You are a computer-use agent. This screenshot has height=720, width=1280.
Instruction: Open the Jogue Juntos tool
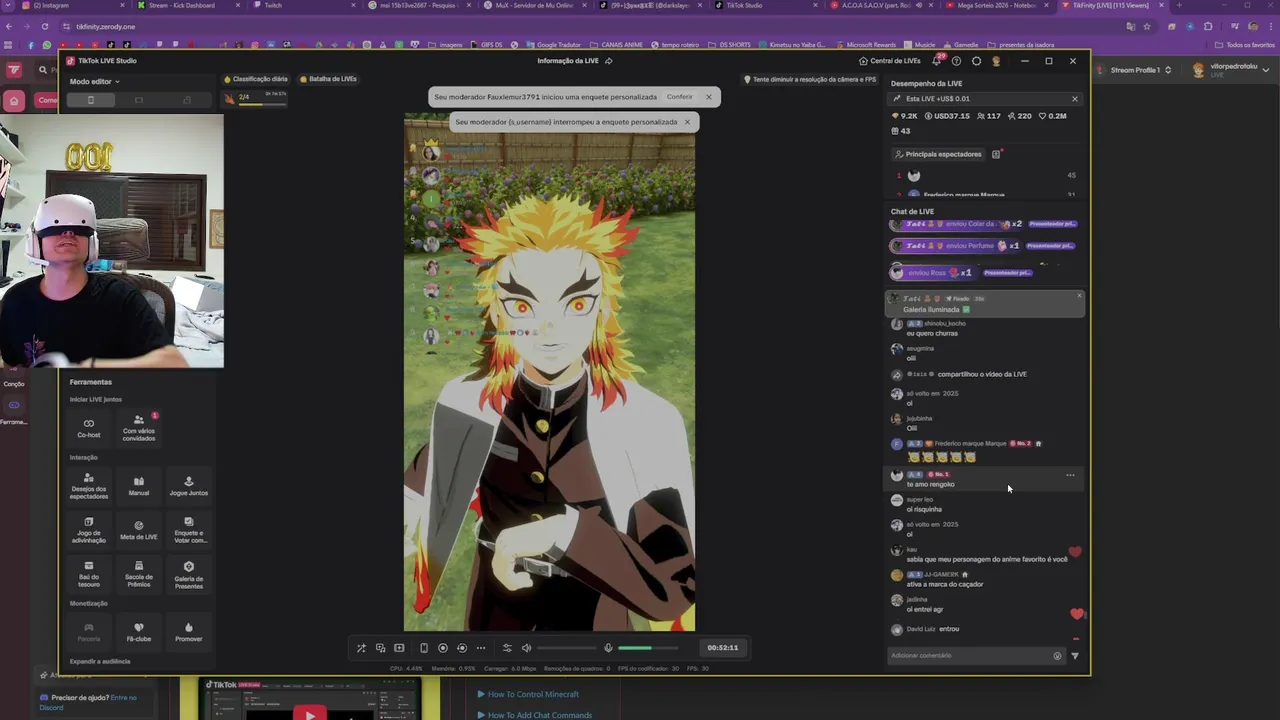189,486
